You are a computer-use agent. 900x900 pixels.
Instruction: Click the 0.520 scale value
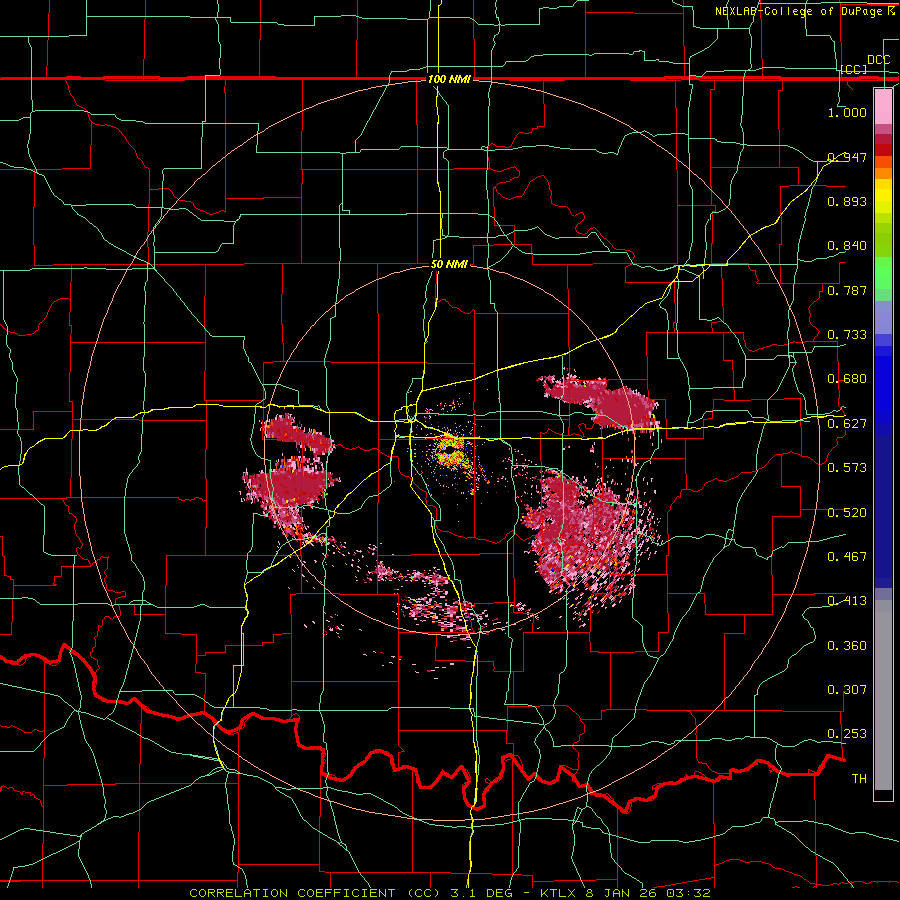coord(847,513)
